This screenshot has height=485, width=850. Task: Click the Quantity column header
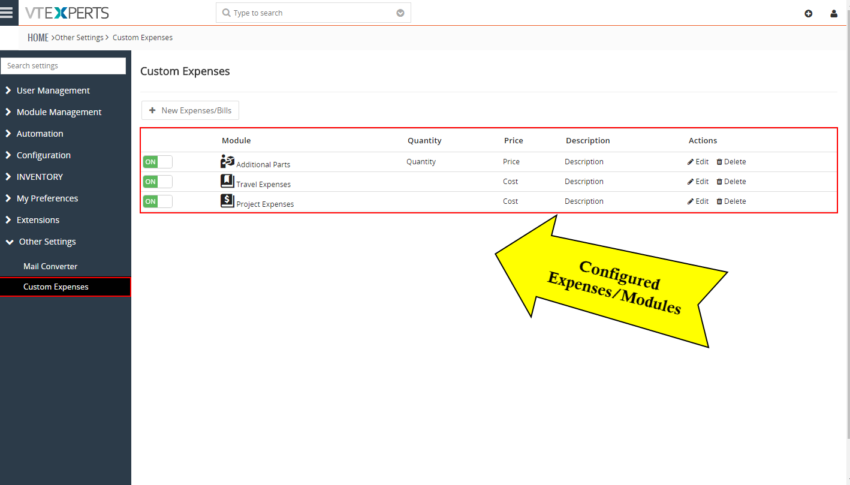[x=424, y=140]
